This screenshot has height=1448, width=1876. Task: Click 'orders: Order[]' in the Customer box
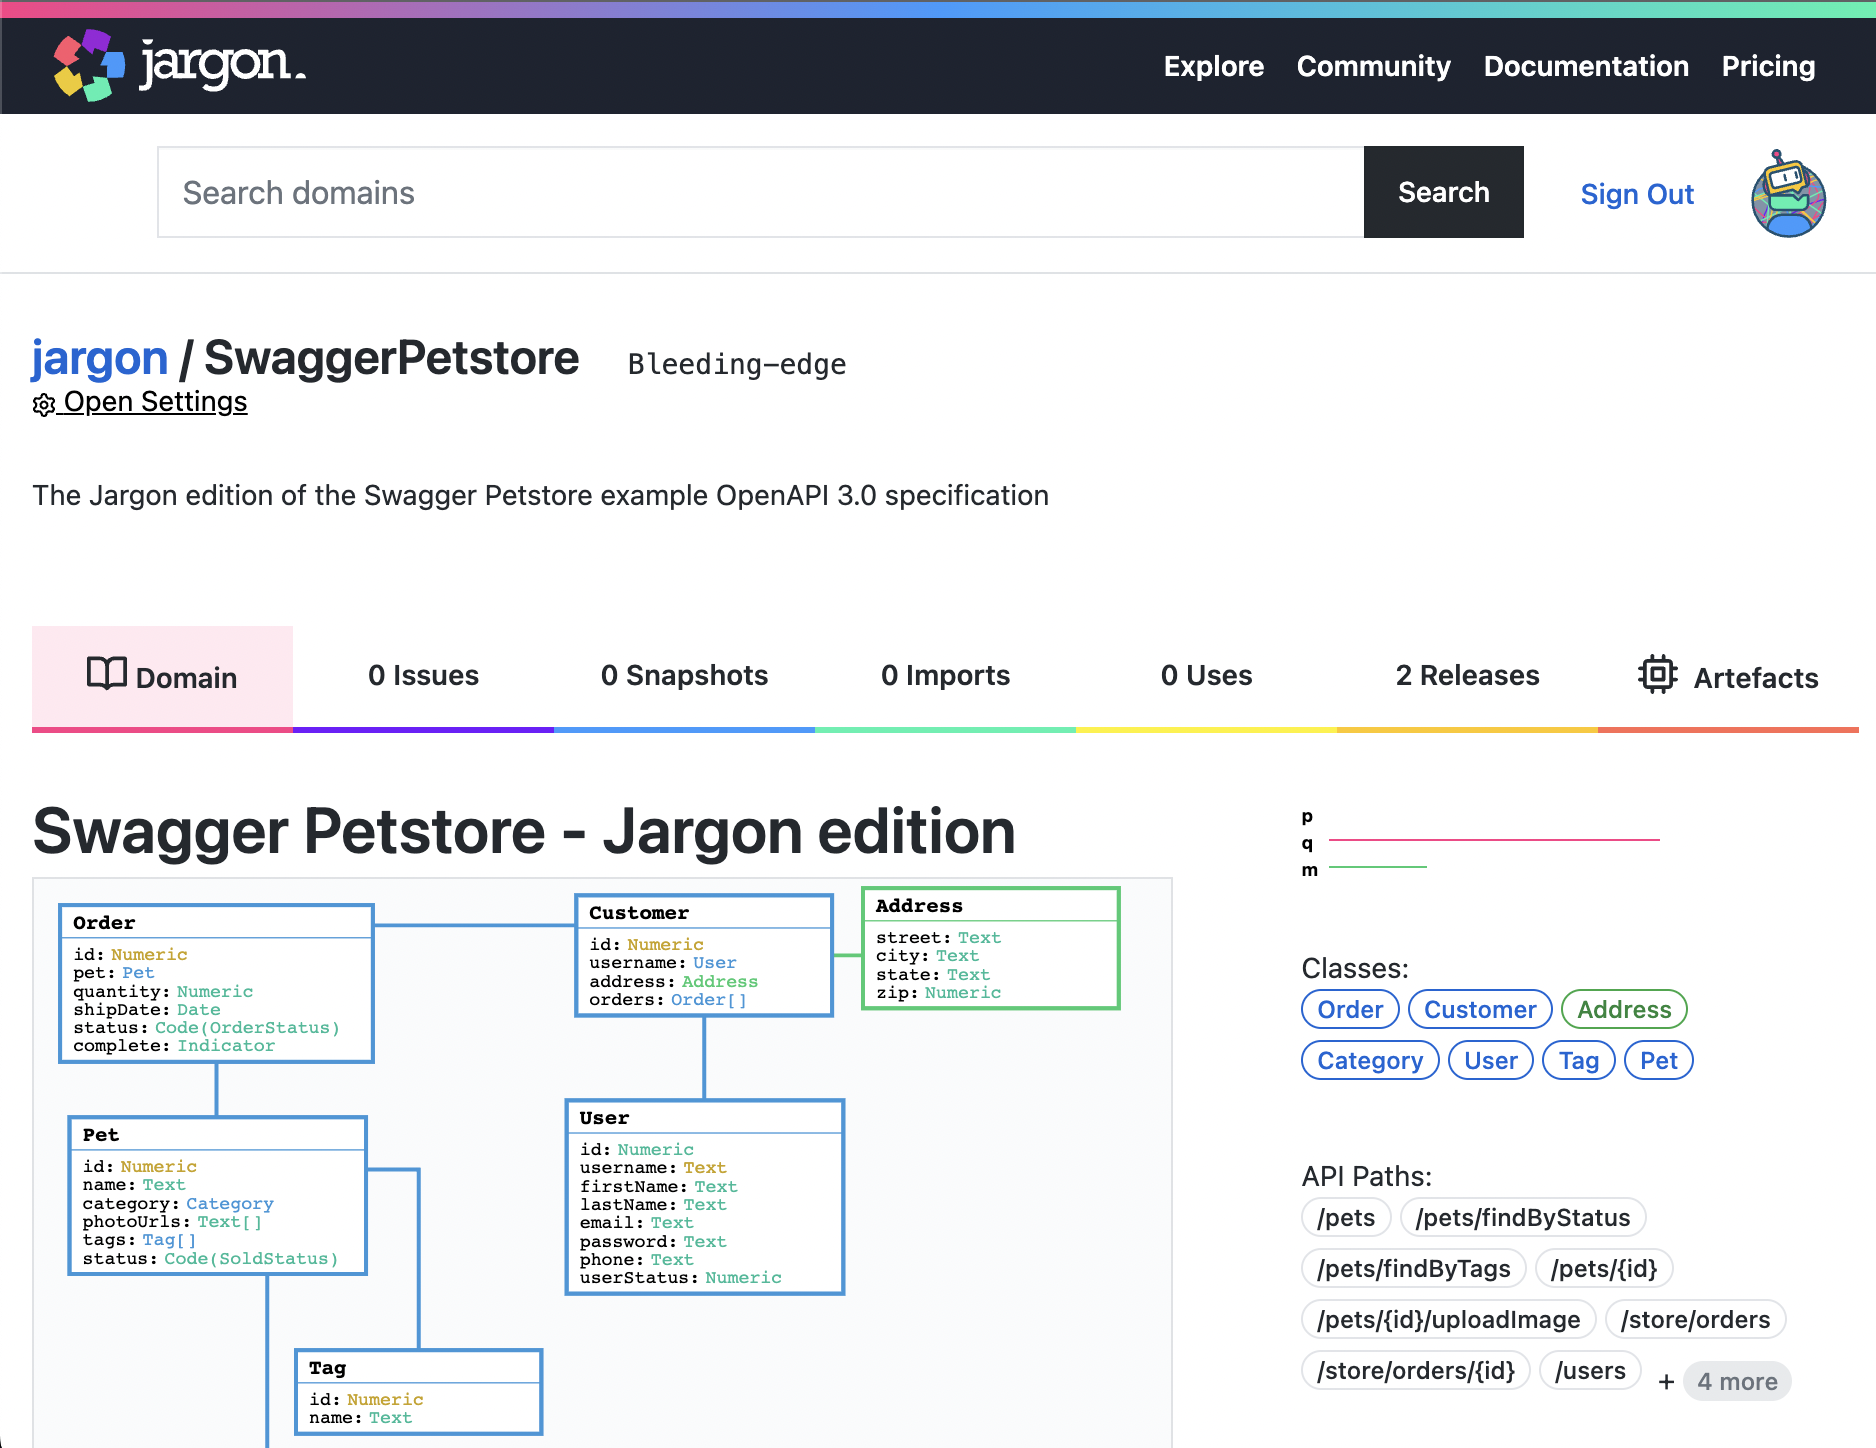point(667,999)
